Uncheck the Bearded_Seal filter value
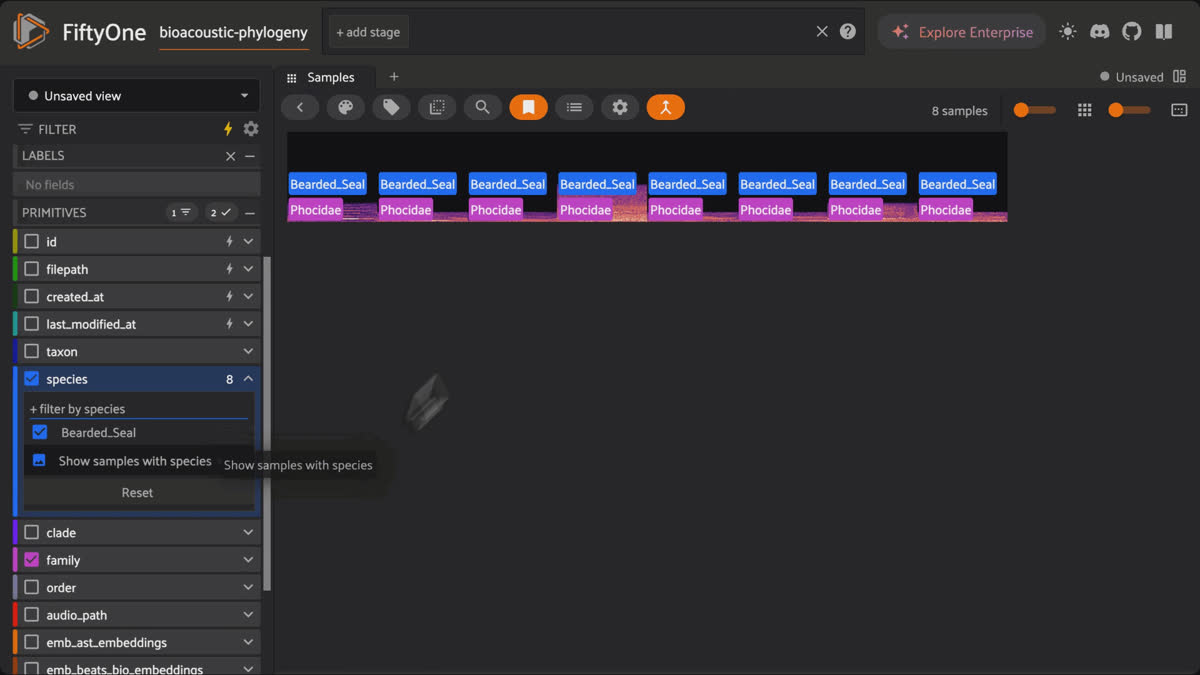 (40, 432)
